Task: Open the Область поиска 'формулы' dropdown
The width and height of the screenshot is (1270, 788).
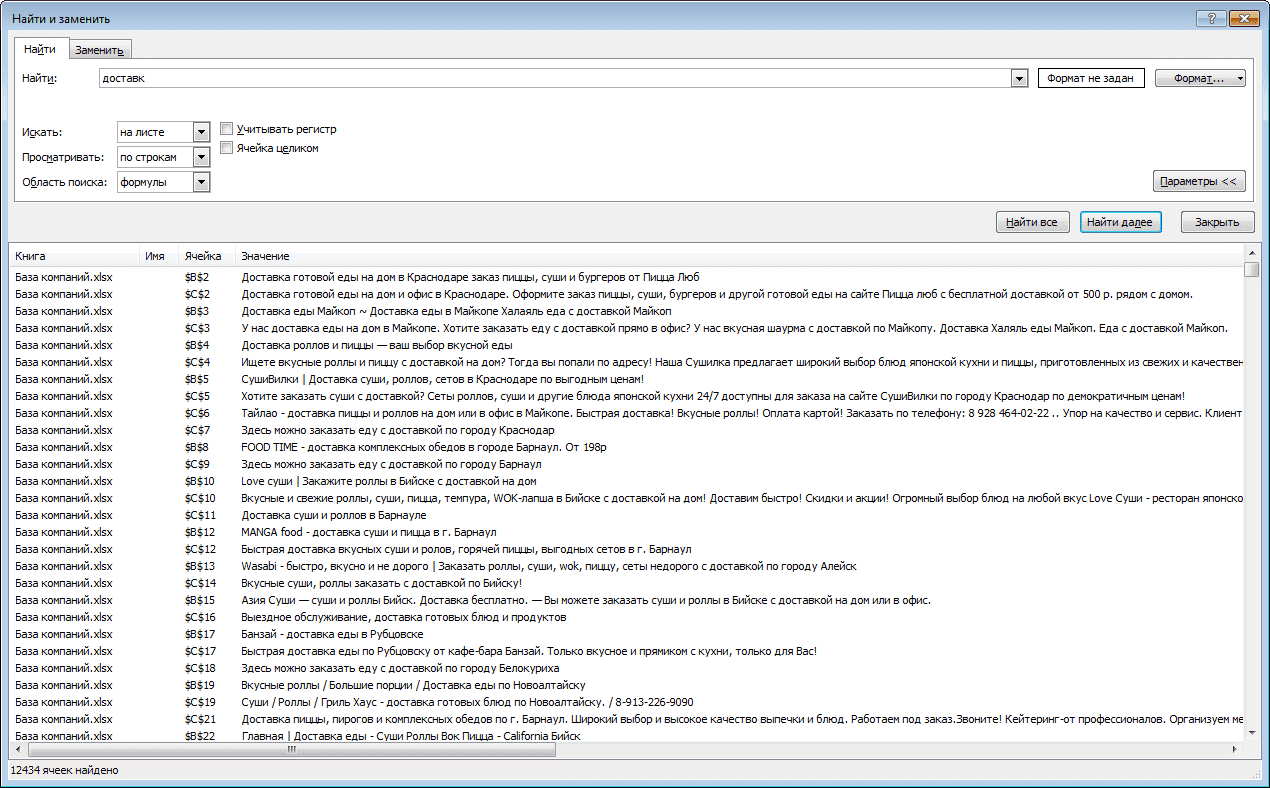Action: pos(201,182)
